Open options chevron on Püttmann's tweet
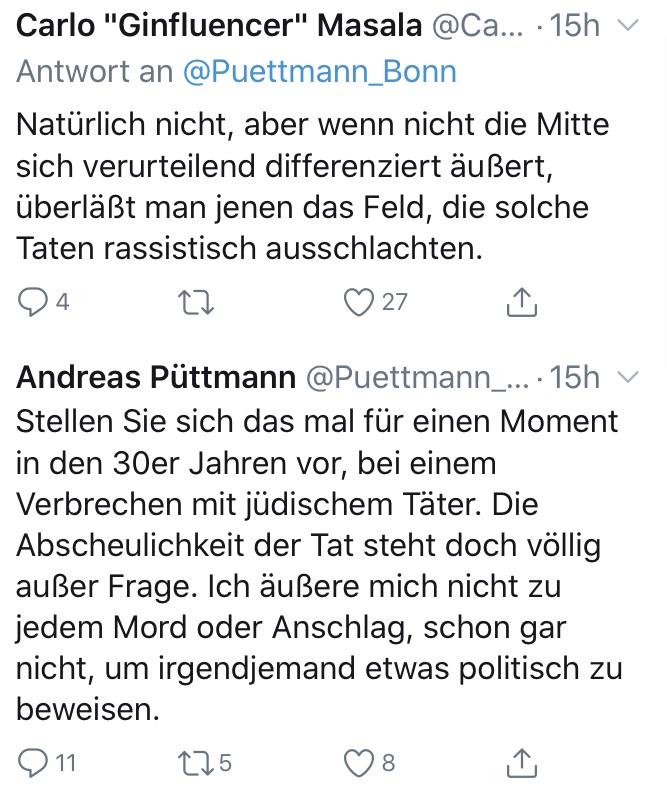Screen dimensions: 667x798 (628, 378)
